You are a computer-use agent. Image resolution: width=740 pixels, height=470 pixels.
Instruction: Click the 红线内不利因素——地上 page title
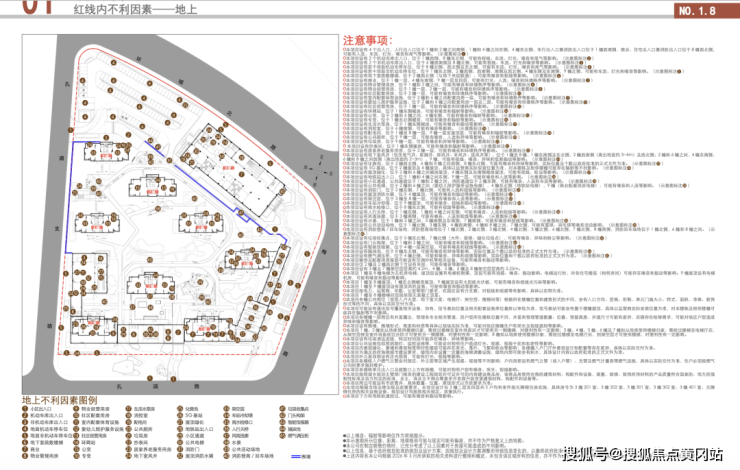[135, 9]
